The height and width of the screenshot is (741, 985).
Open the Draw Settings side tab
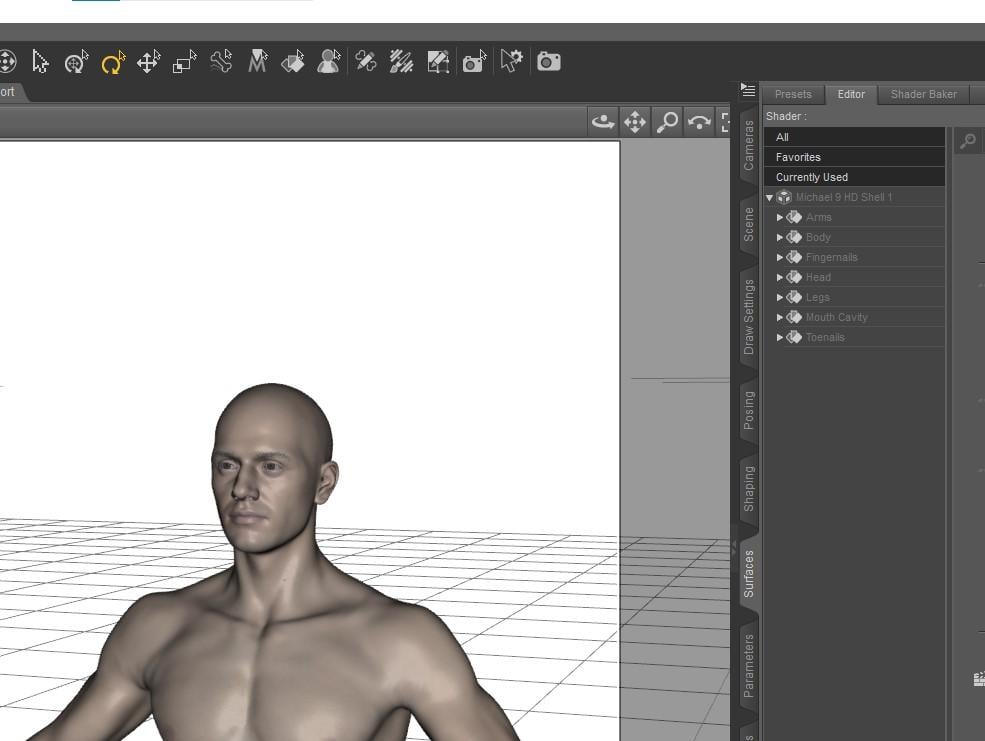click(x=748, y=317)
